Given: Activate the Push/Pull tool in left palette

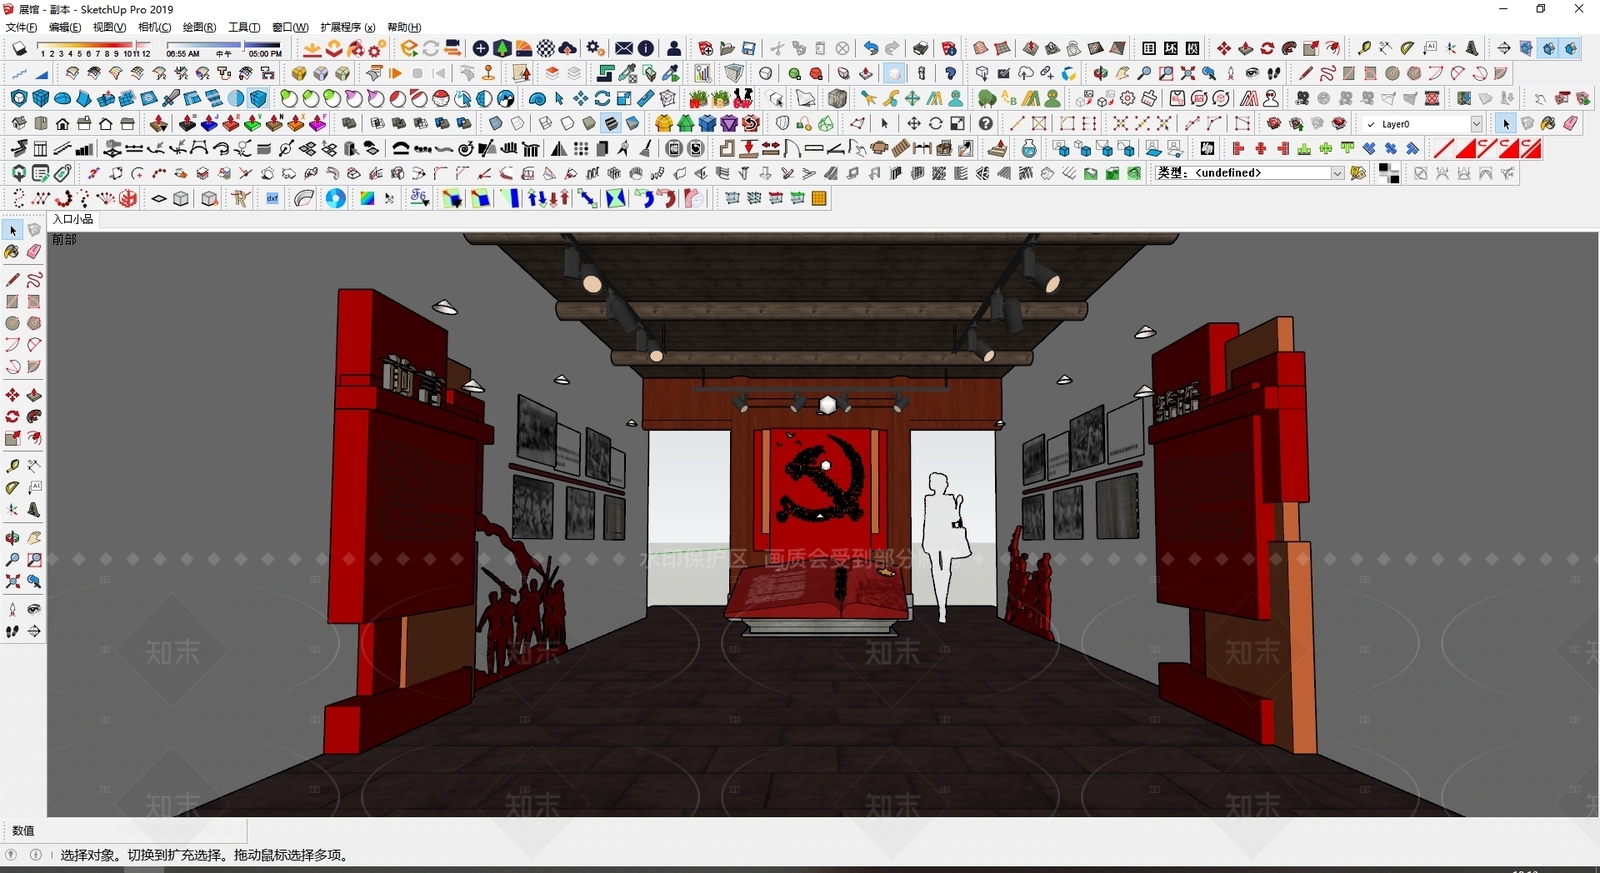Looking at the screenshot, I should pos(34,395).
